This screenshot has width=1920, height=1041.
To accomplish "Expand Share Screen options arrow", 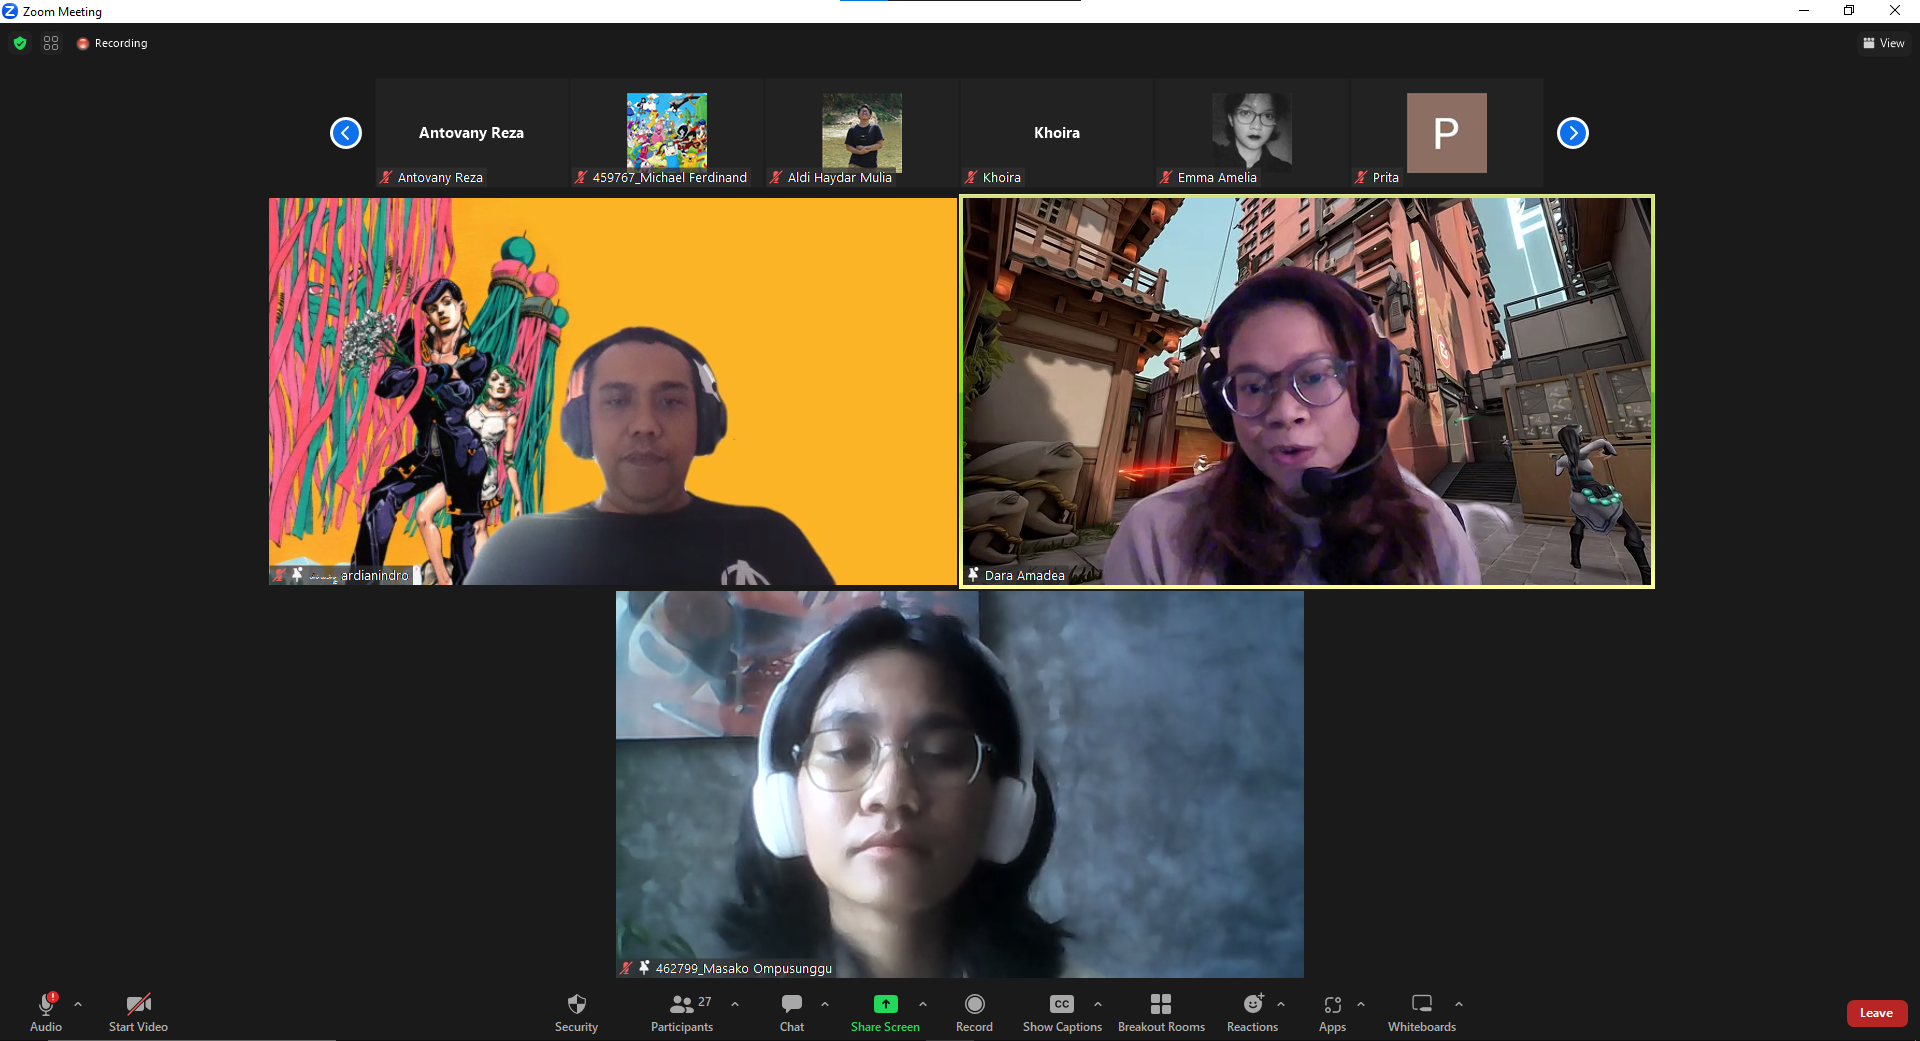I will pos(923,1004).
